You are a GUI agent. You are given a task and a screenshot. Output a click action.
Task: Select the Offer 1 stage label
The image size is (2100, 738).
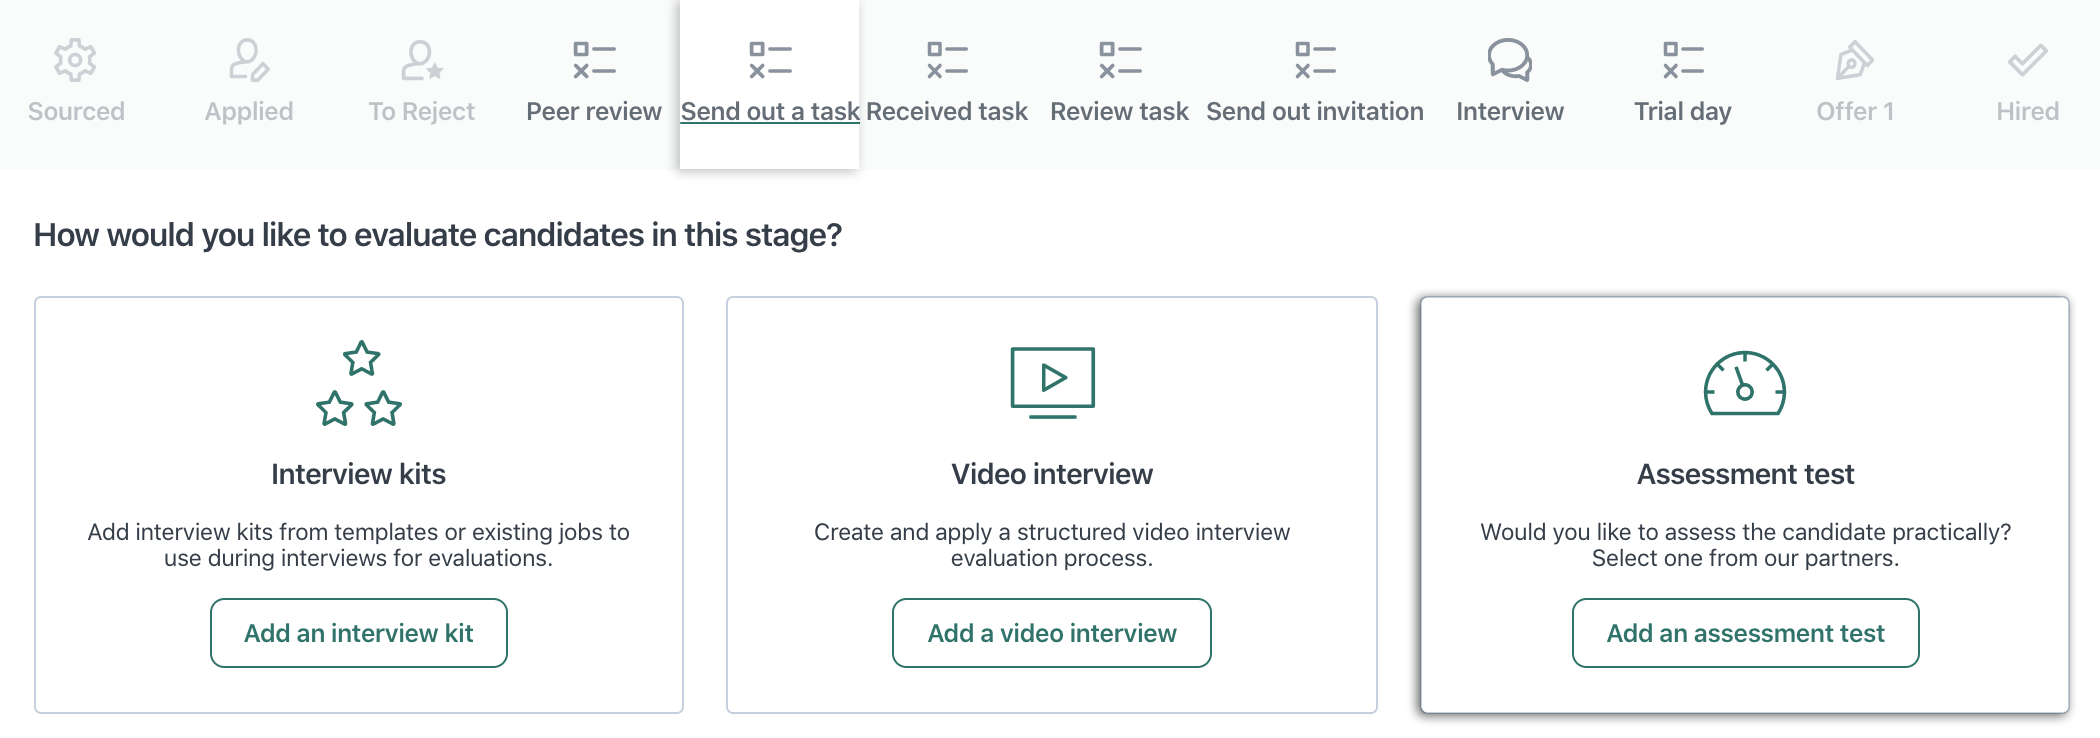point(1855,111)
